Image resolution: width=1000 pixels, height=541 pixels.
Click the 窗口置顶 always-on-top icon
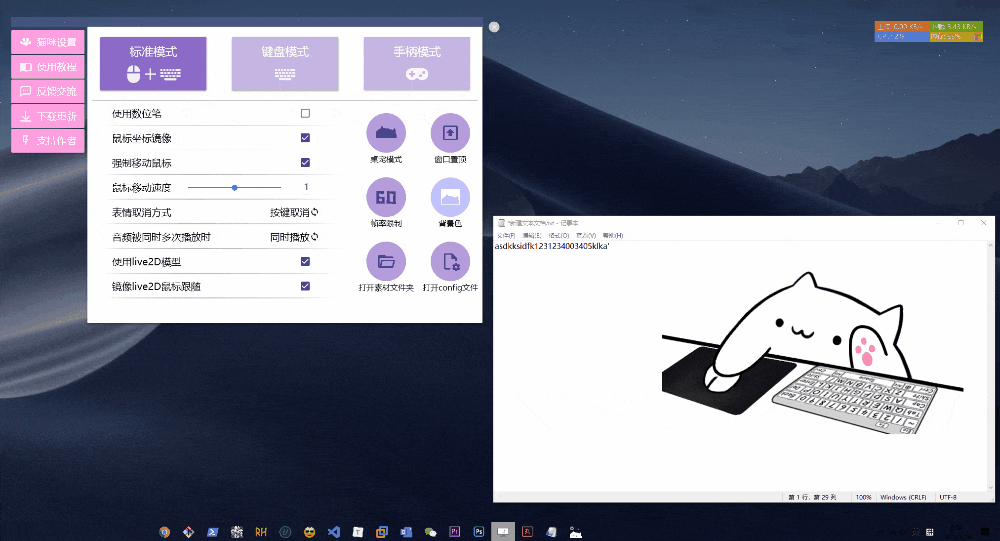pyautogui.click(x=450, y=133)
